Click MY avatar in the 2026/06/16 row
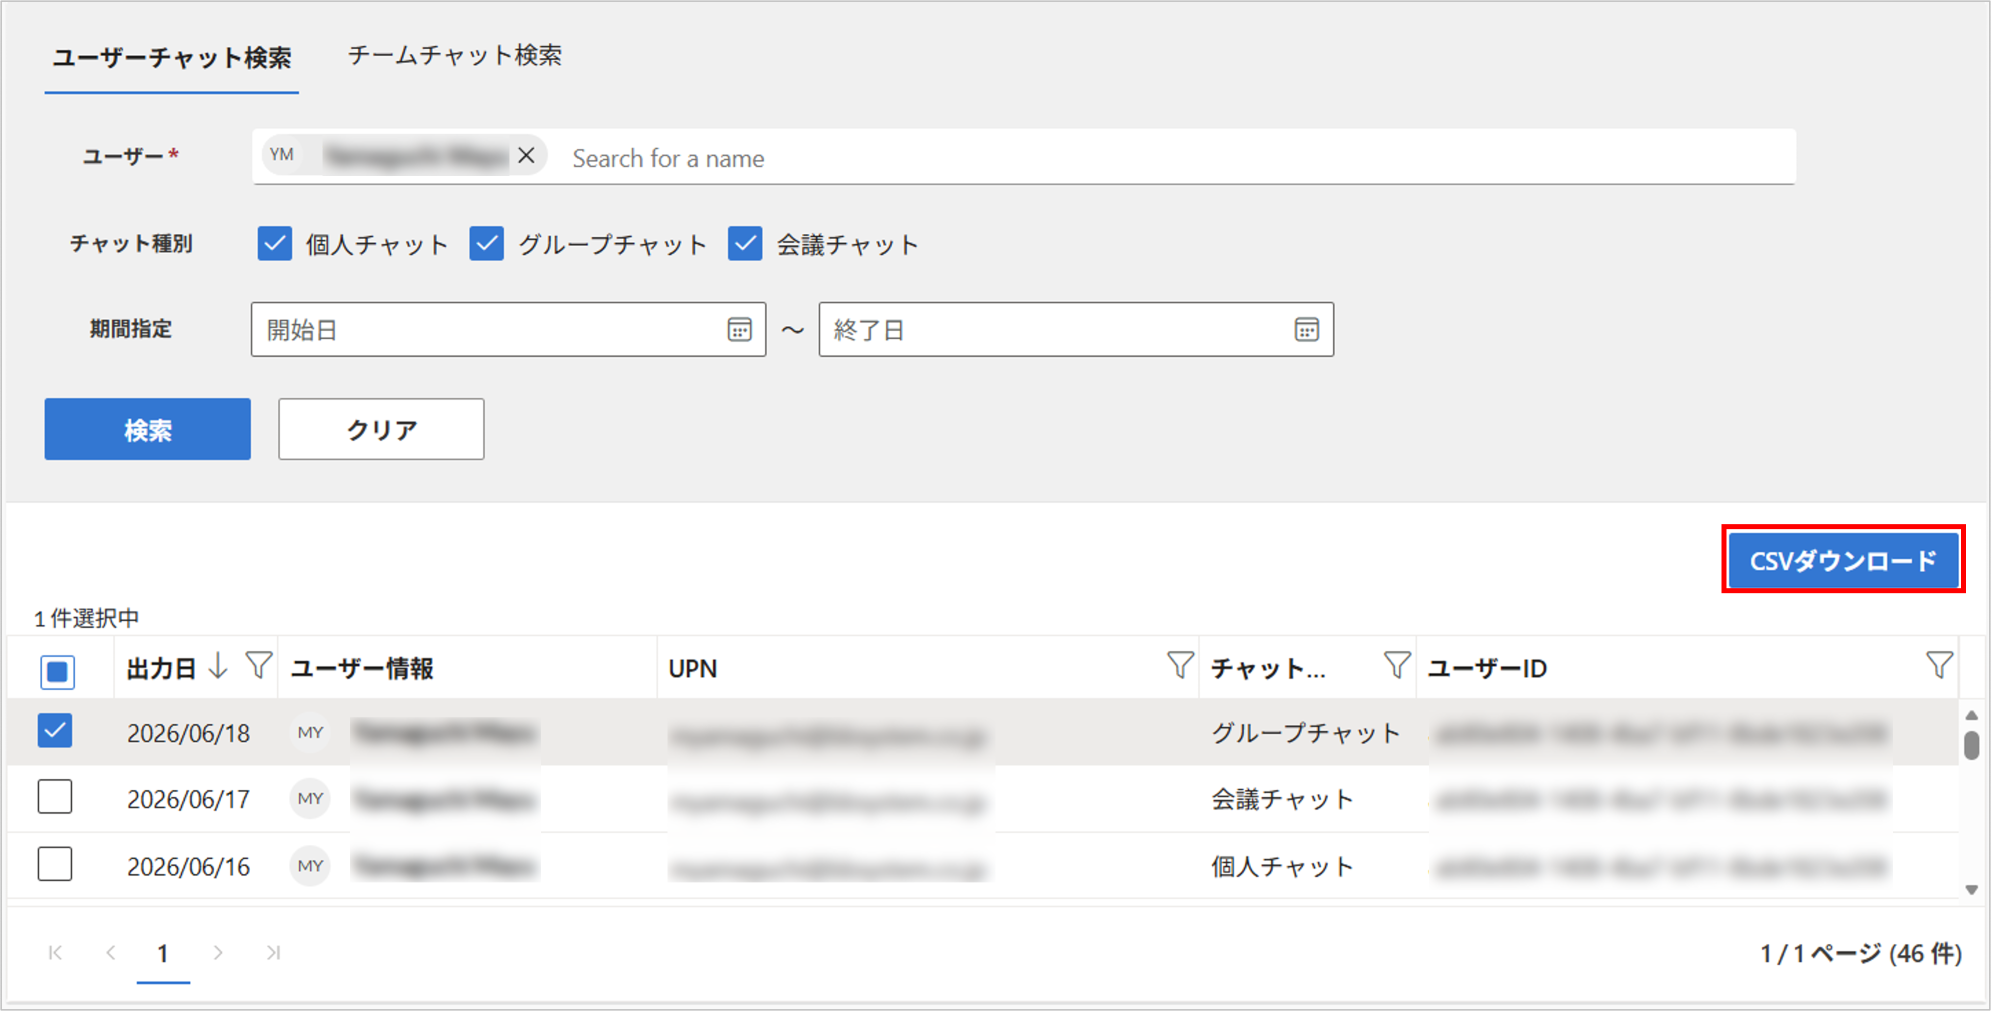1991x1011 pixels. (x=310, y=866)
